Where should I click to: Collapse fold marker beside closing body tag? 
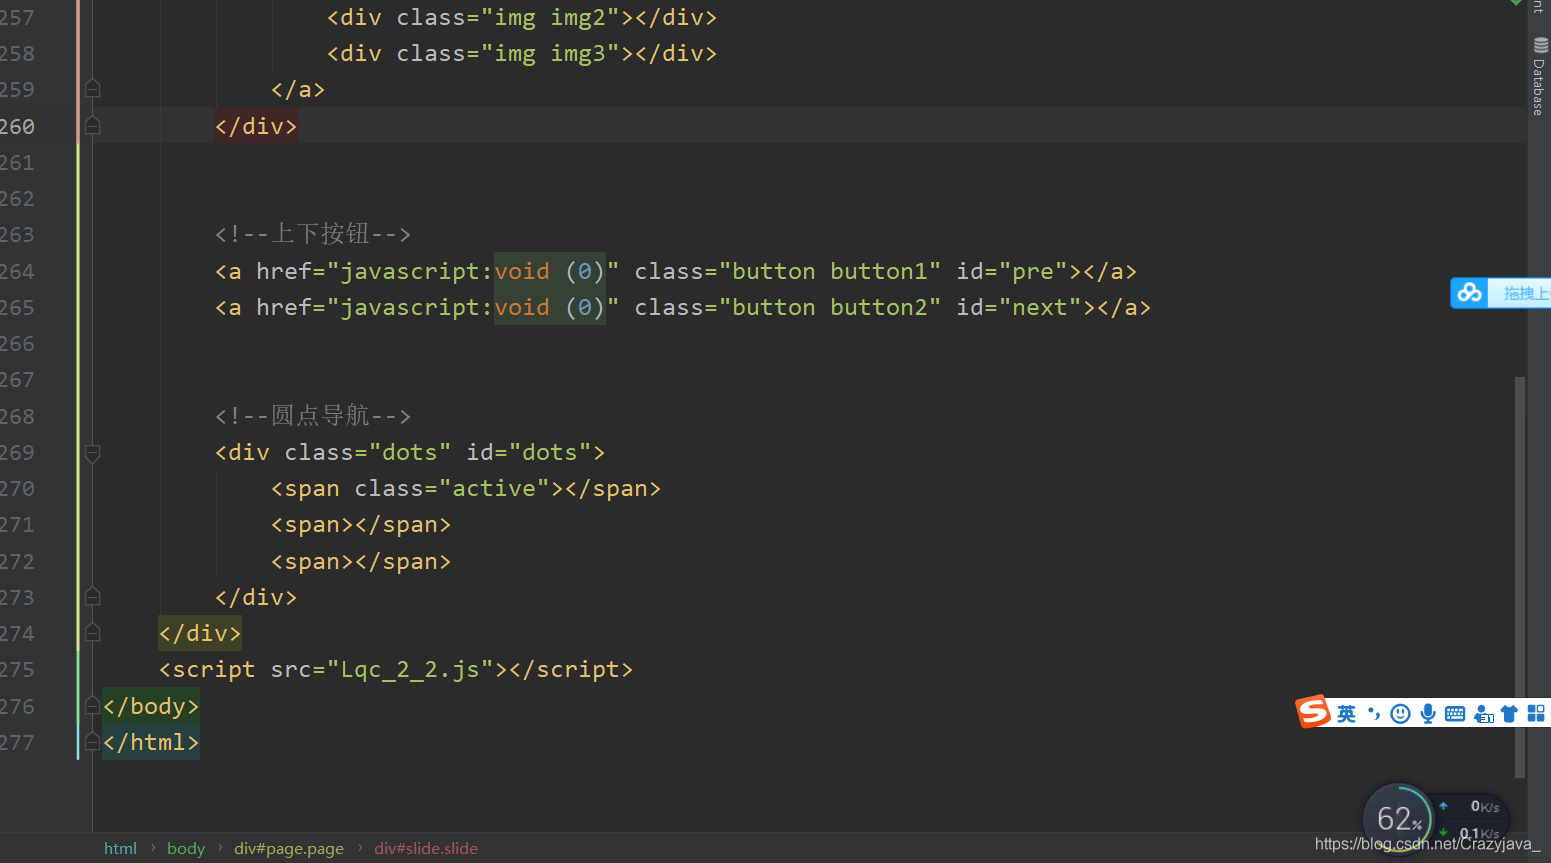point(93,706)
